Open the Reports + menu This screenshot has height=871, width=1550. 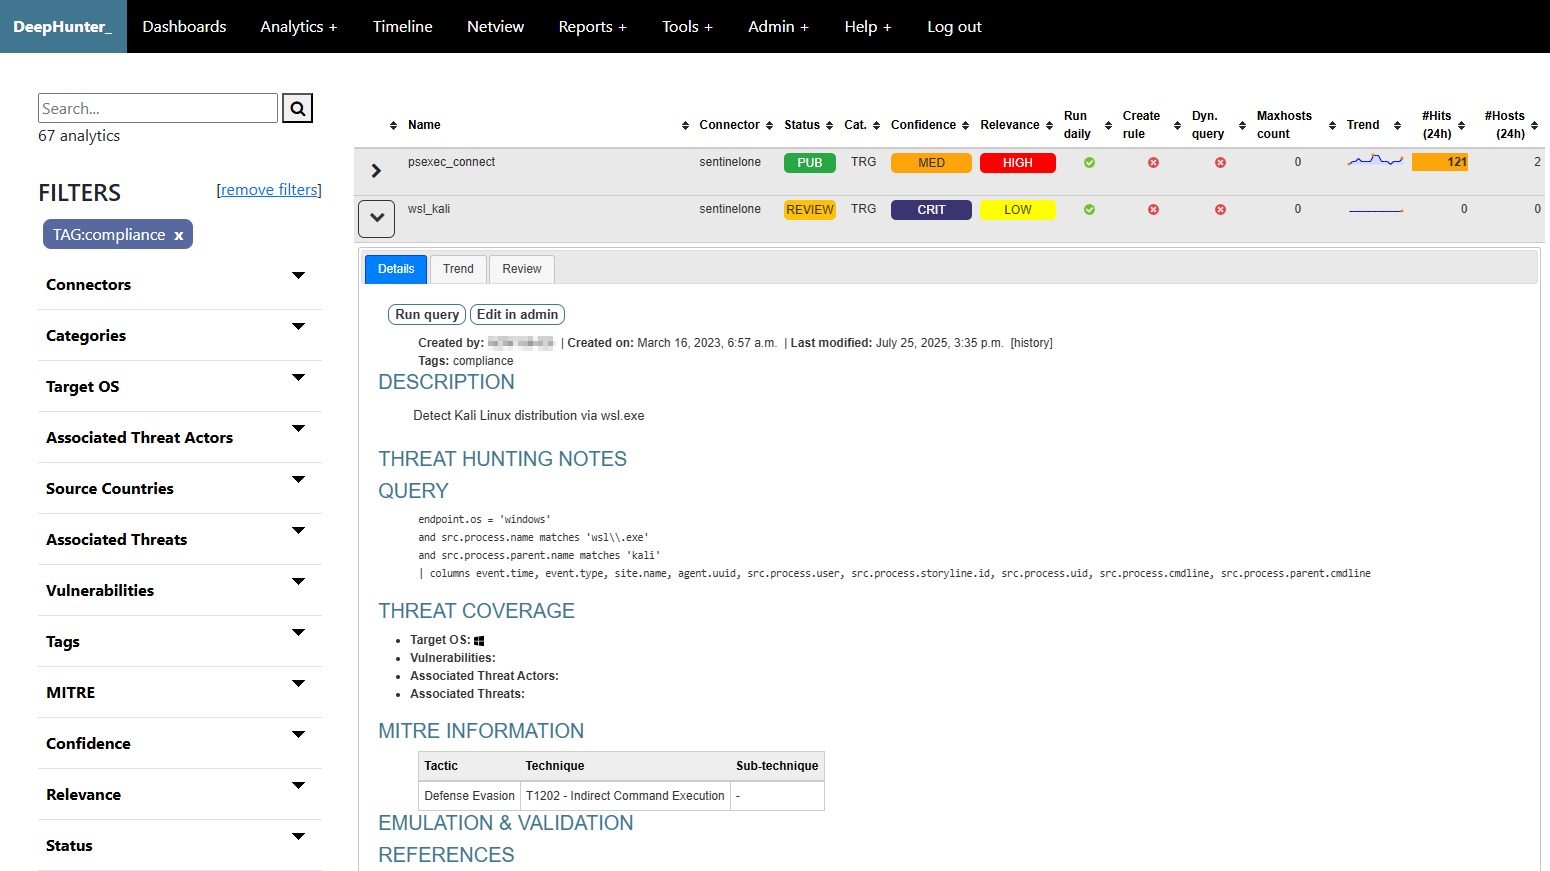[x=592, y=26]
